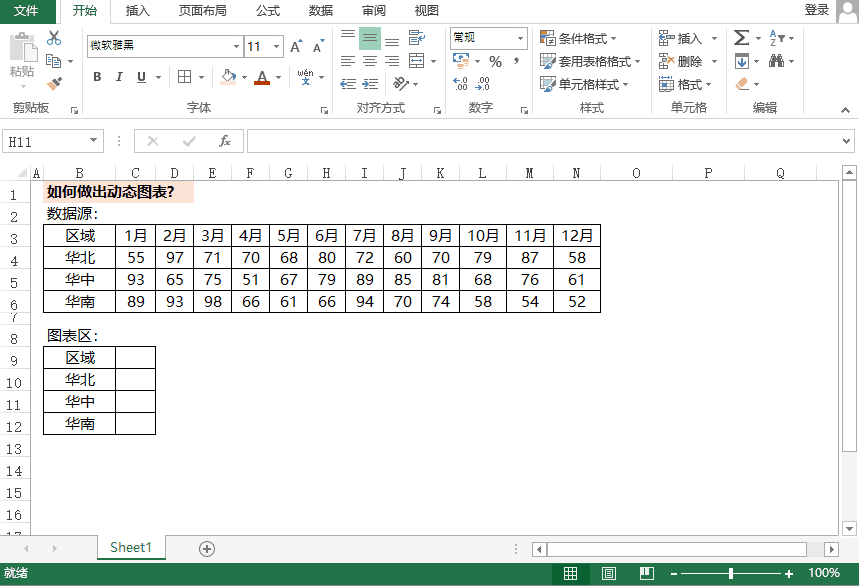The width and height of the screenshot is (859, 586).
Task: Click the Wrap Text icon
Action: (416, 38)
